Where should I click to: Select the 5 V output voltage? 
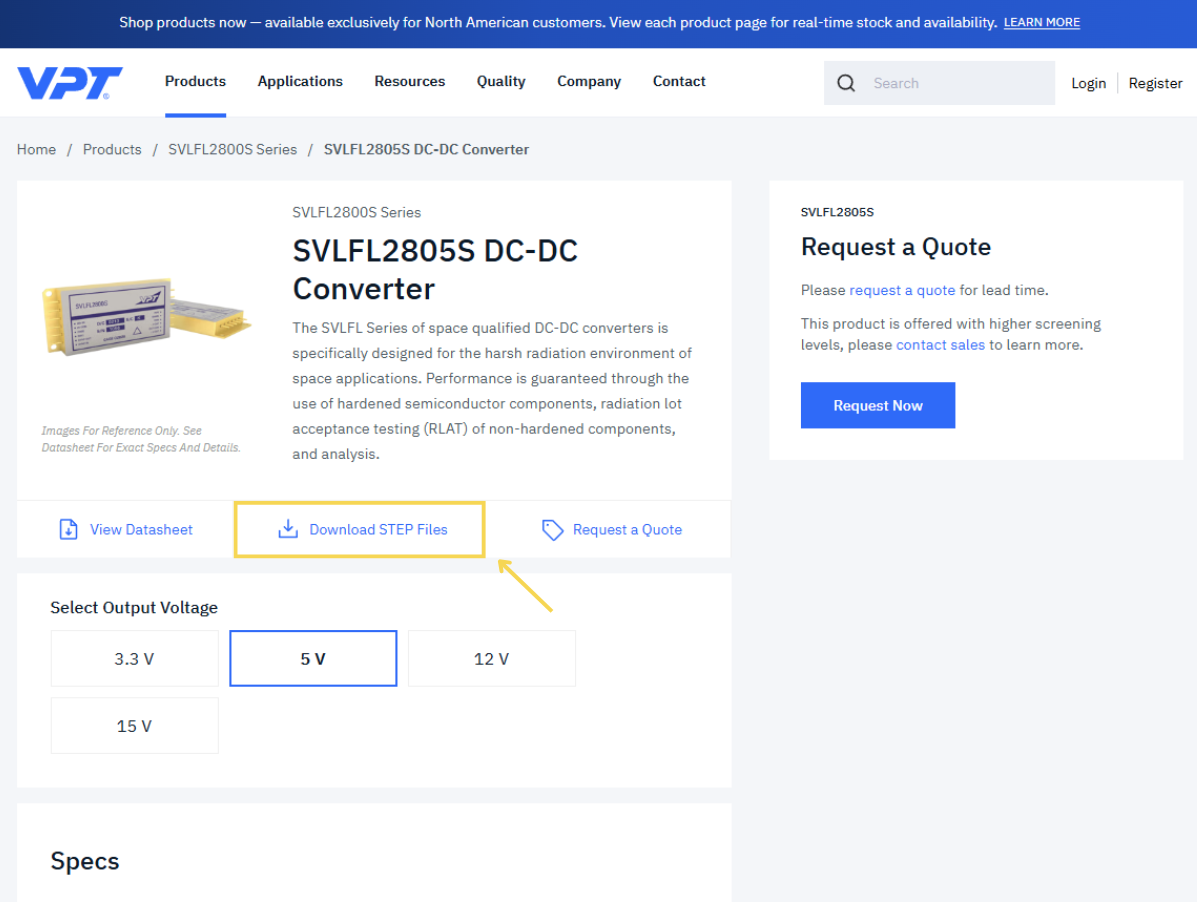tap(313, 659)
